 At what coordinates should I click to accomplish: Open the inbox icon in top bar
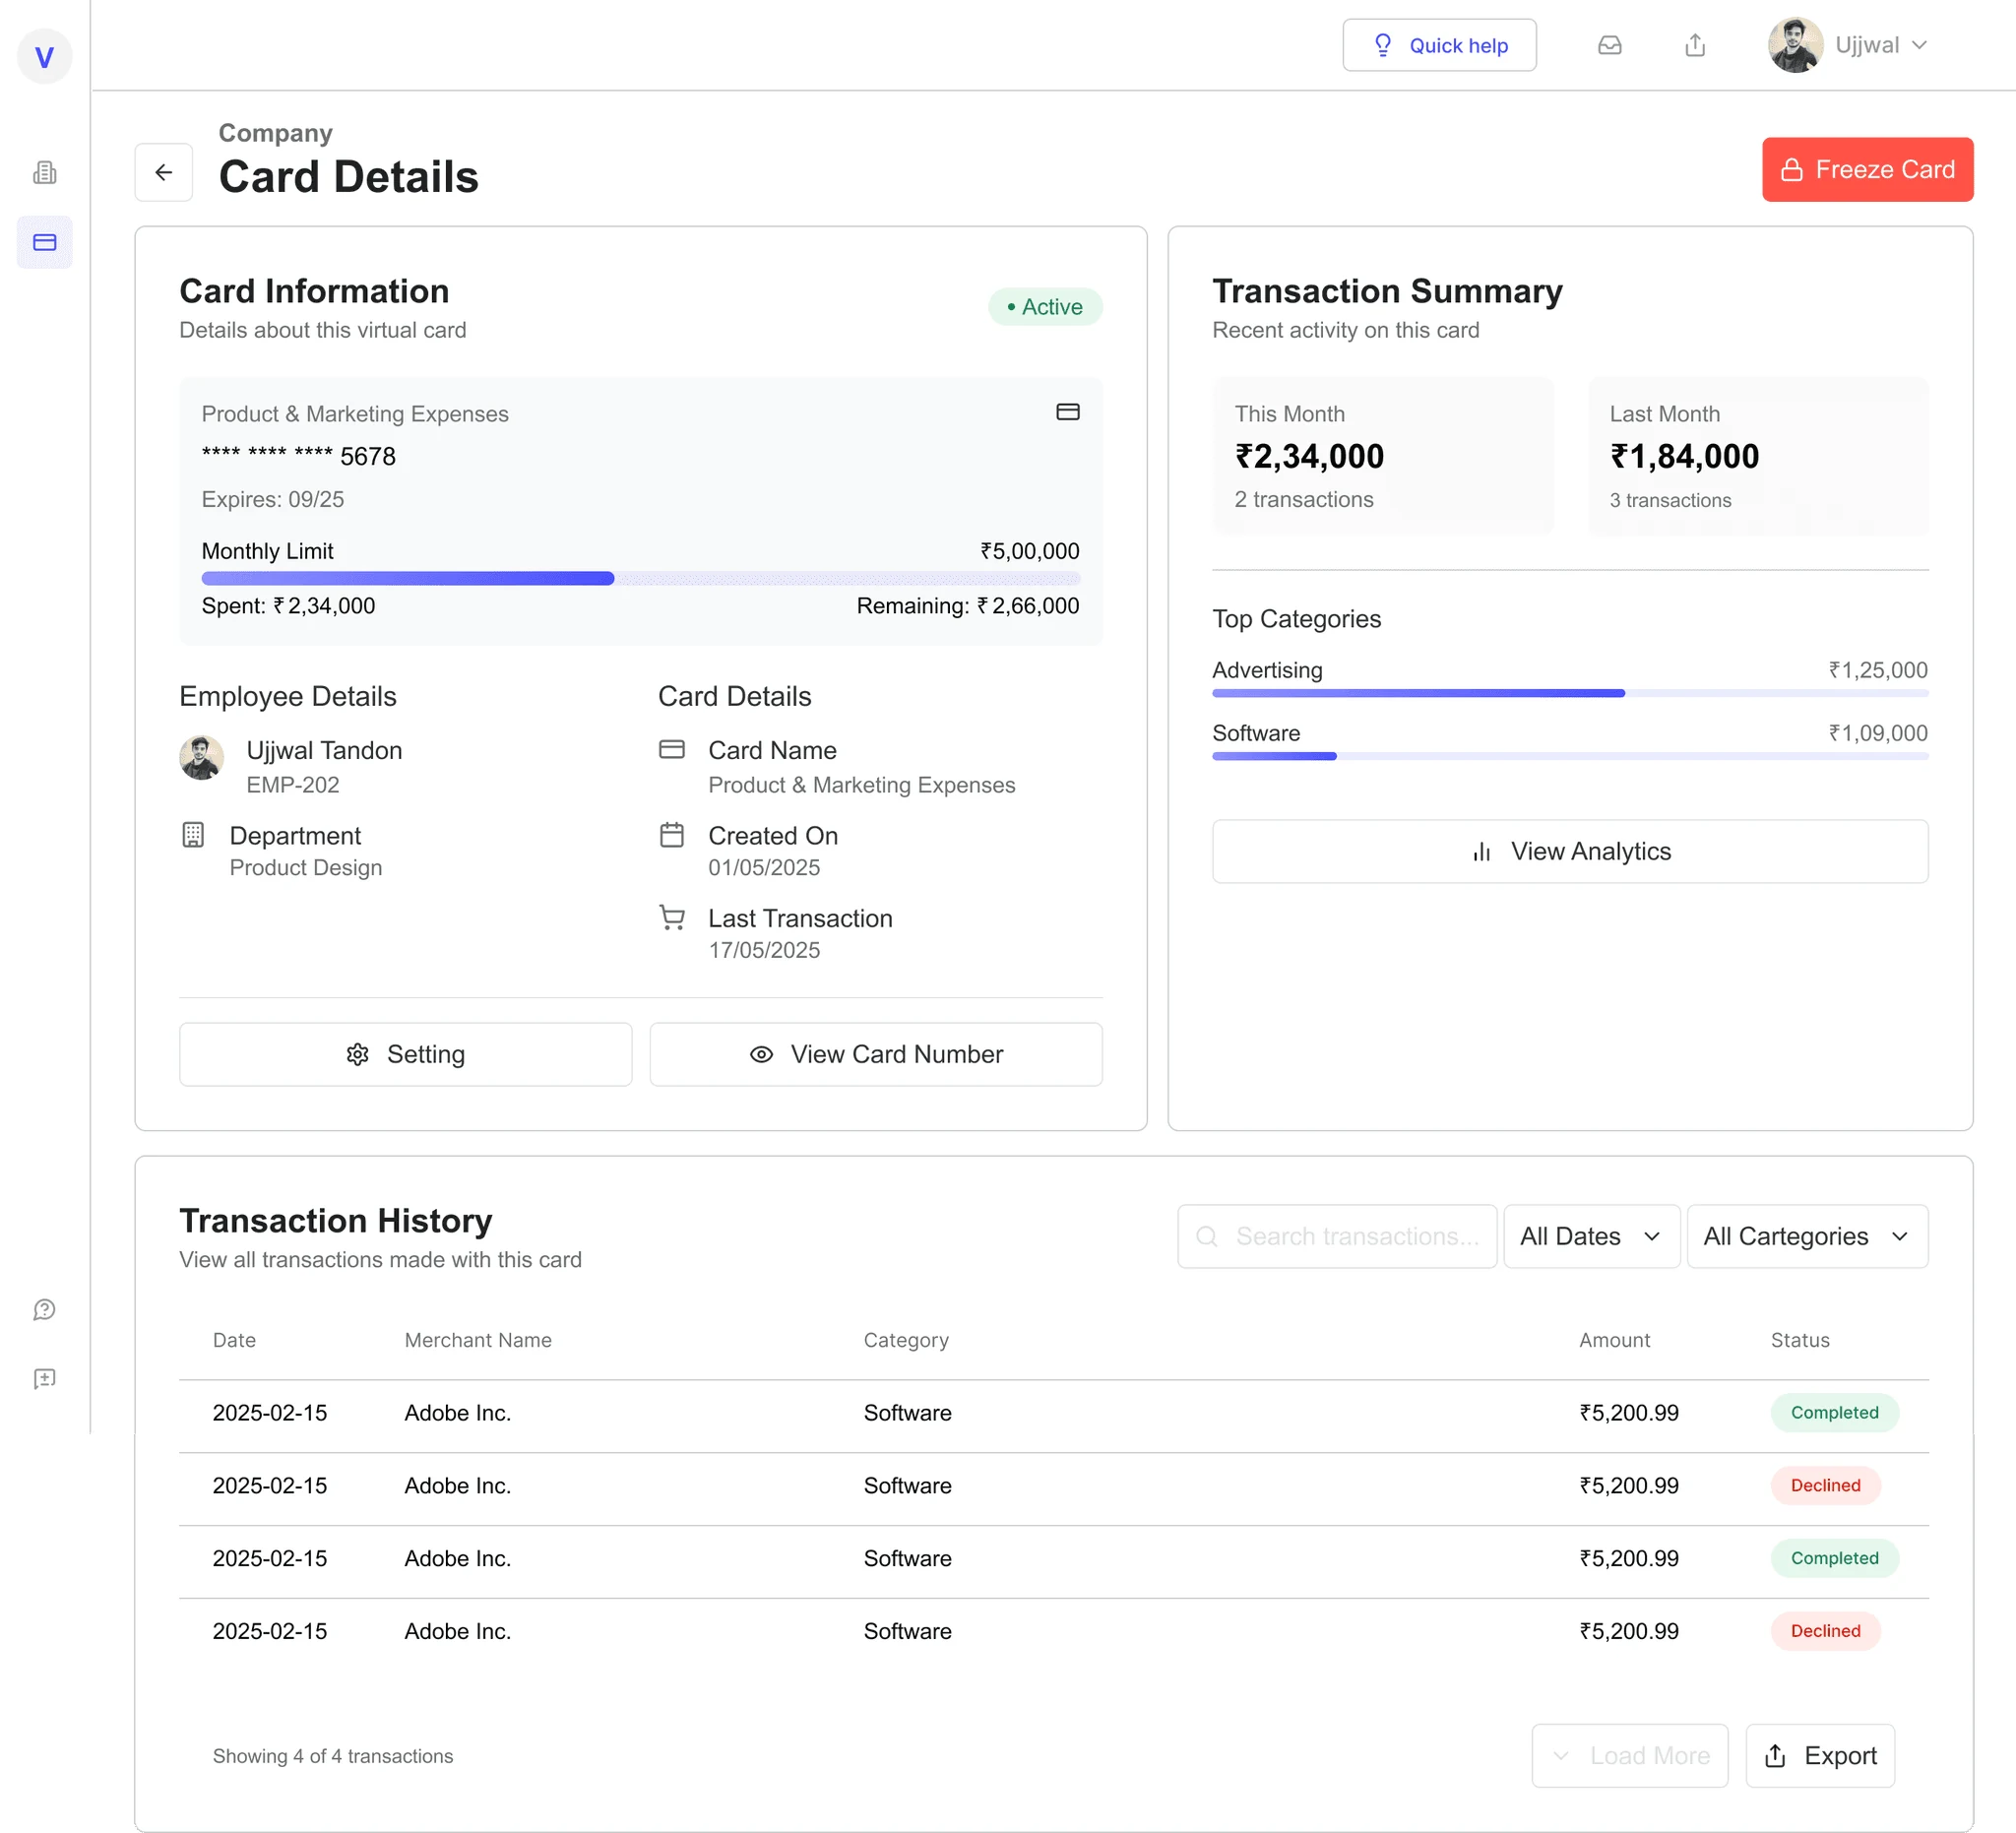tap(1609, 45)
